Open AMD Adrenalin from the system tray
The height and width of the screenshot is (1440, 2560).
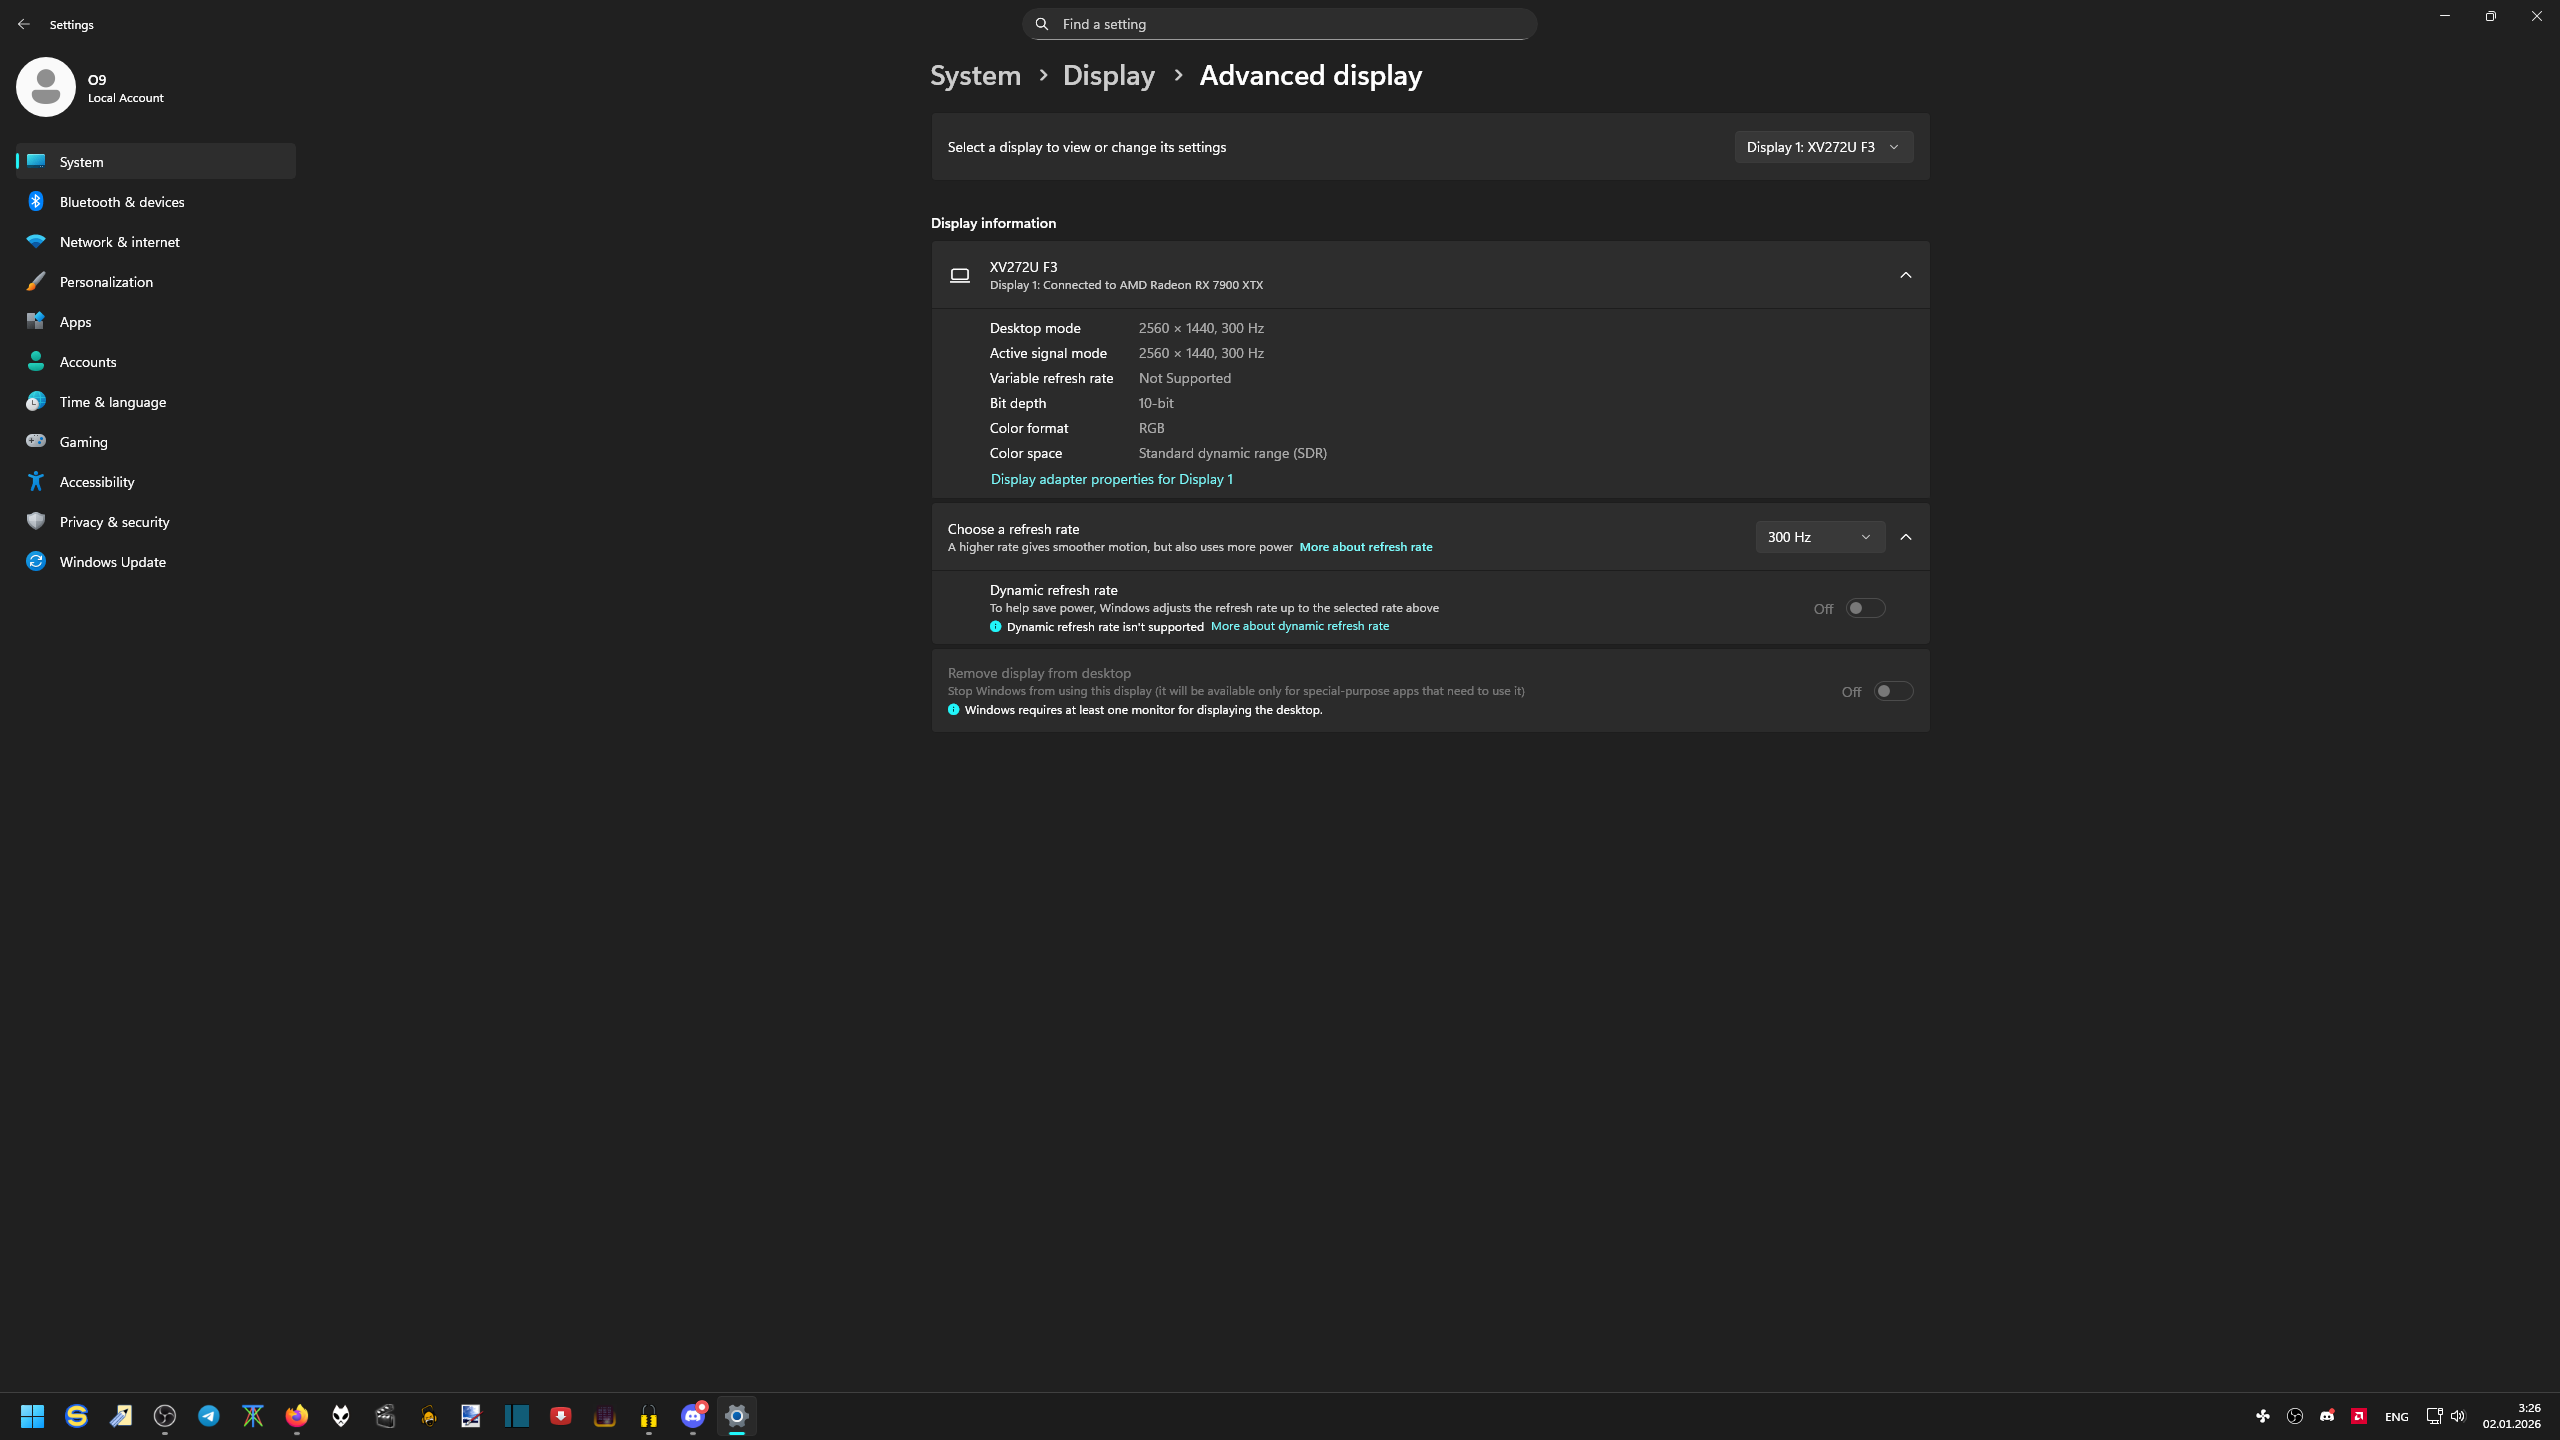coord(2358,1416)
